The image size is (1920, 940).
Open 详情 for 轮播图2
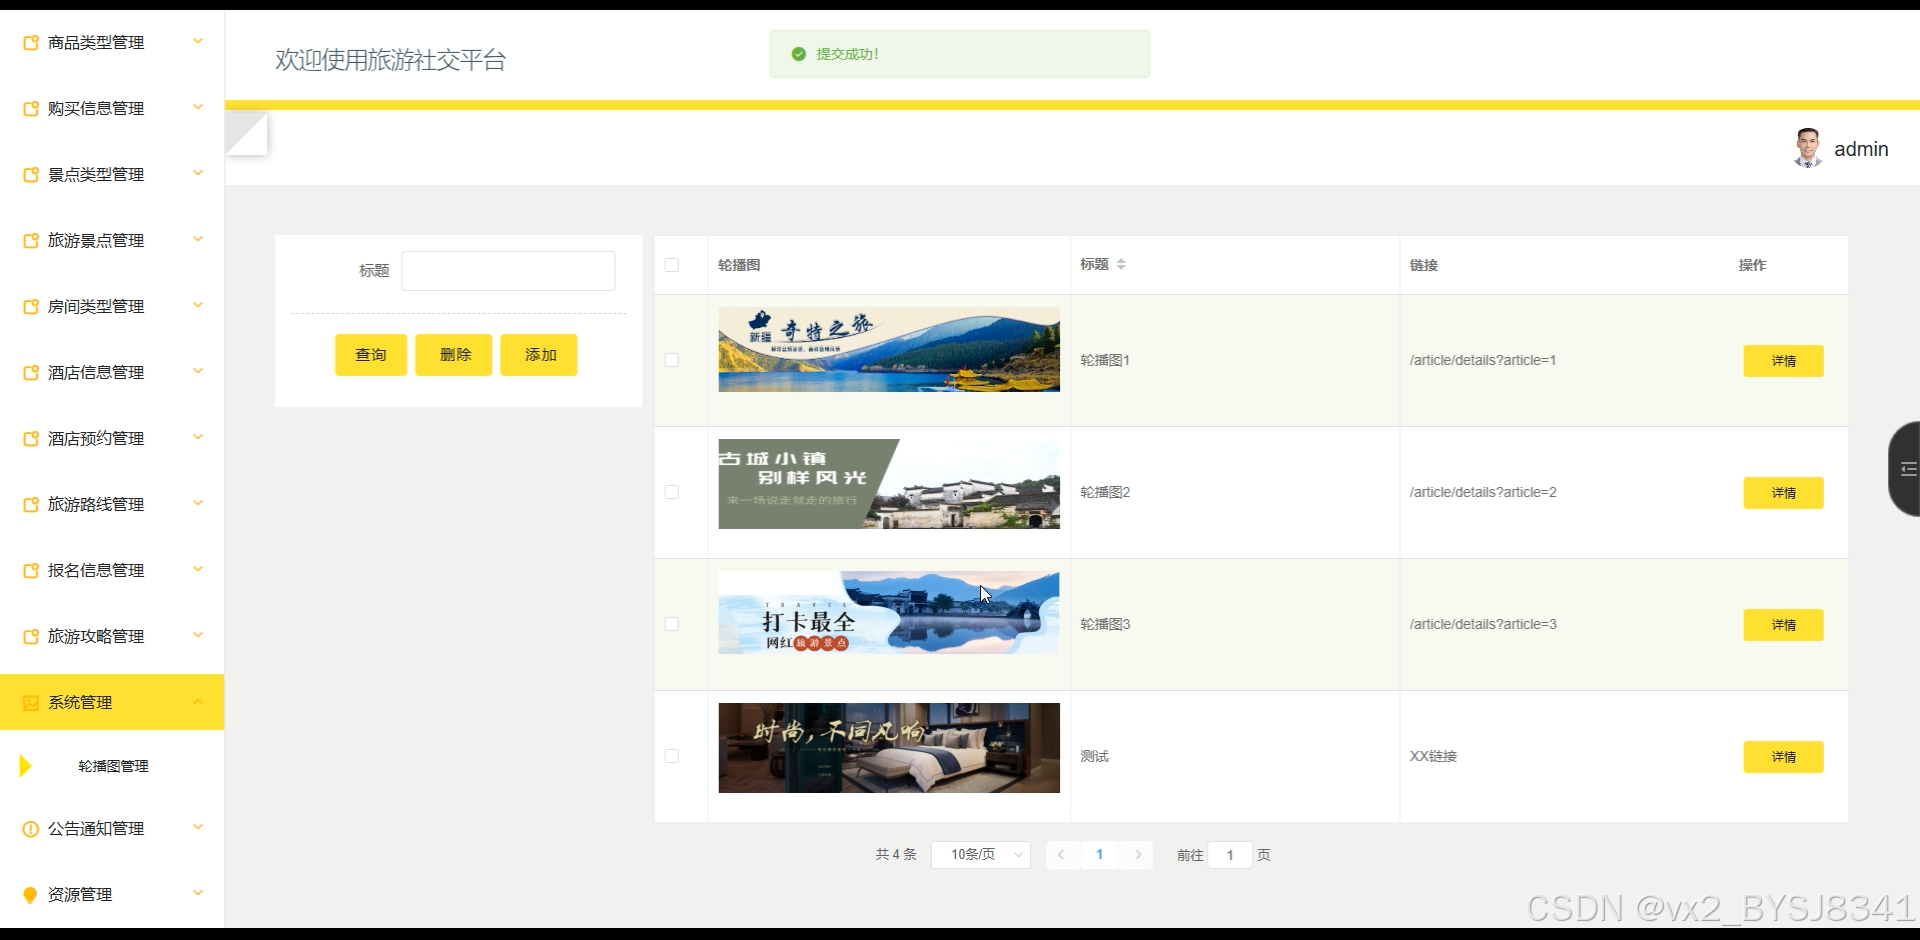1783,493
